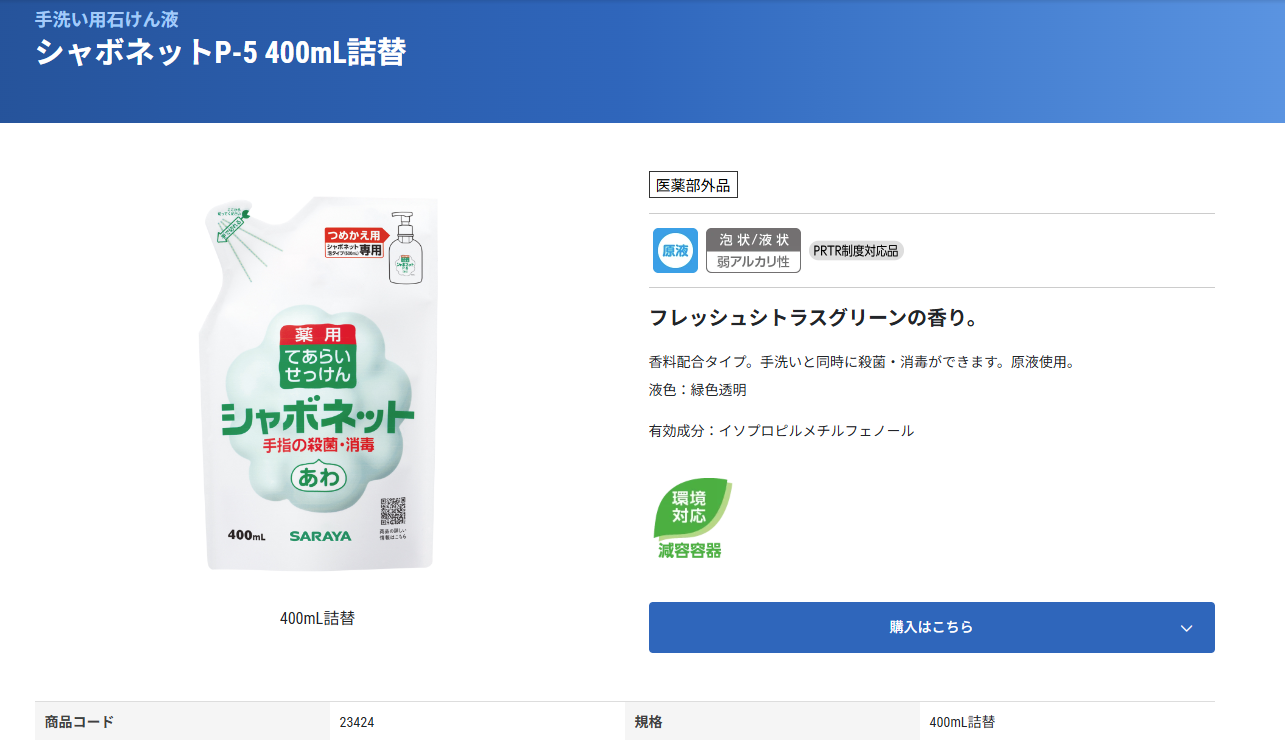Click the シャボネットP-5 400mL詰替 page title

(221, 52)
